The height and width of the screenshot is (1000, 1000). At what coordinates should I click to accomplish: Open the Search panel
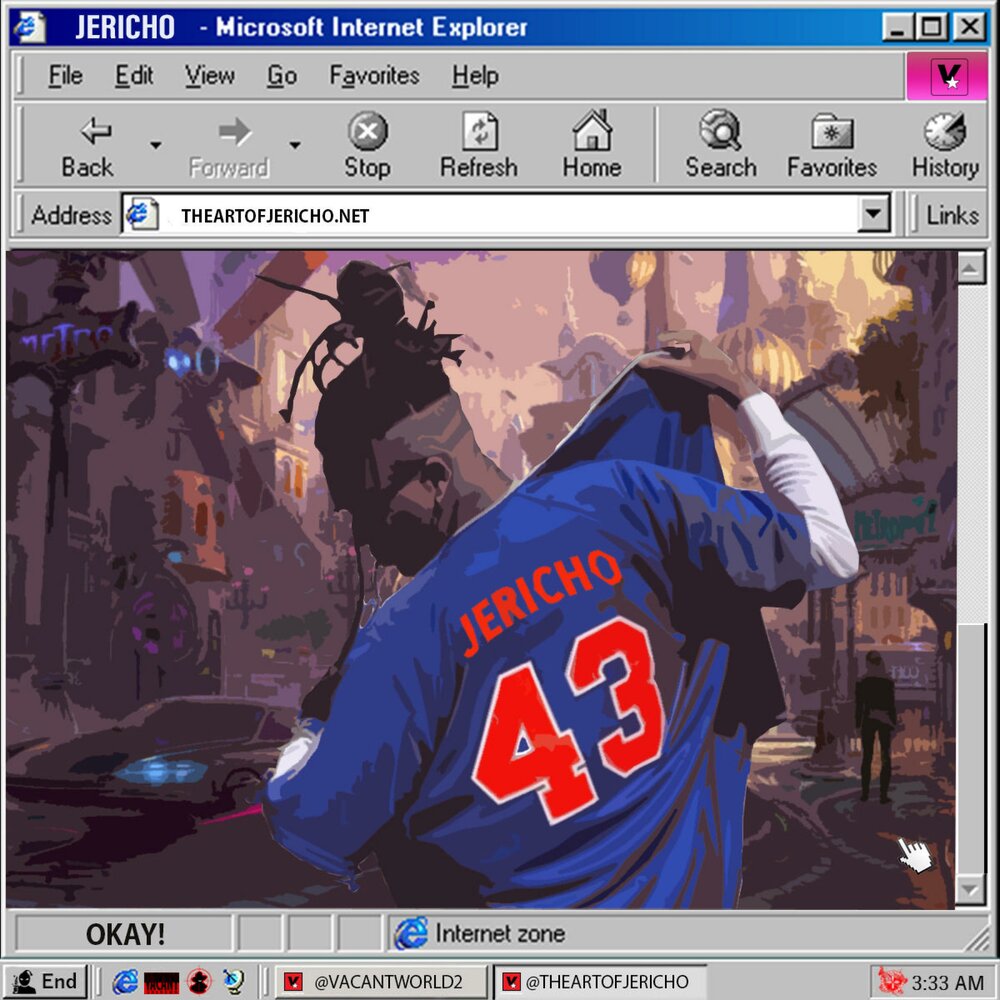[720, 146]
